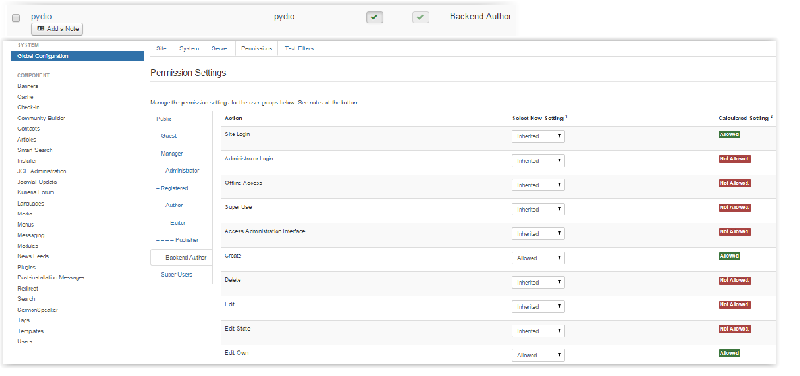Open Smart Search component settings
The image size is (800, 376).
35,150
